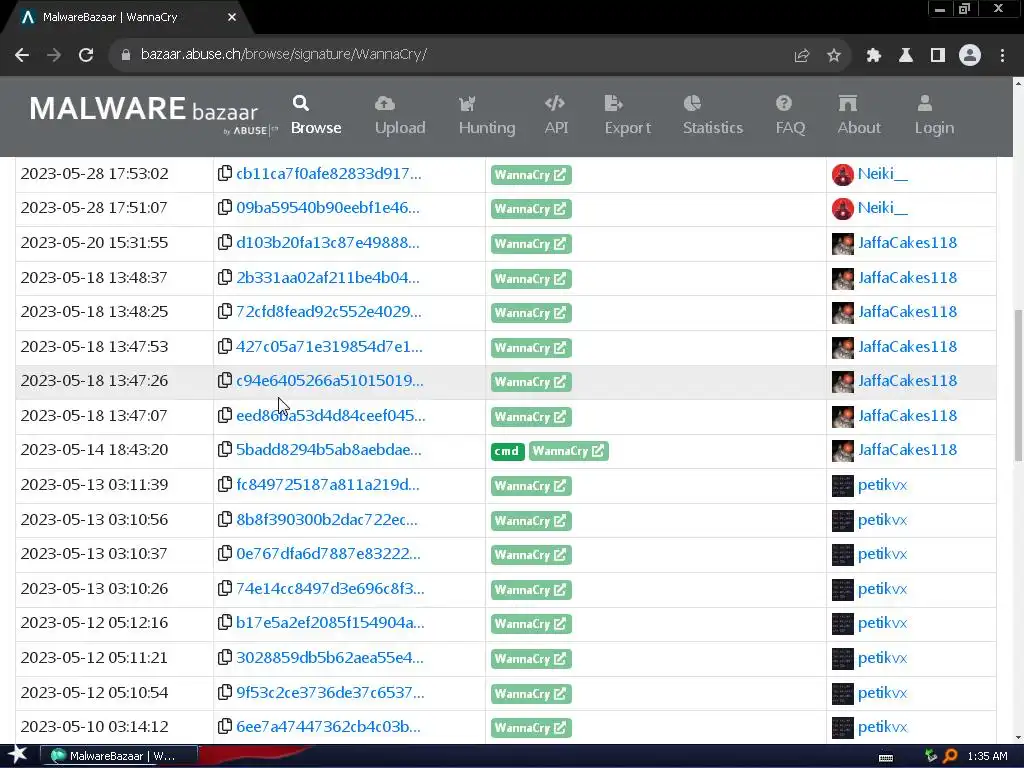Click JaffaCakes118 avatar in 13:47:26 row
Viewport: 1024px width, 768px height.
(x=842, y=381)
